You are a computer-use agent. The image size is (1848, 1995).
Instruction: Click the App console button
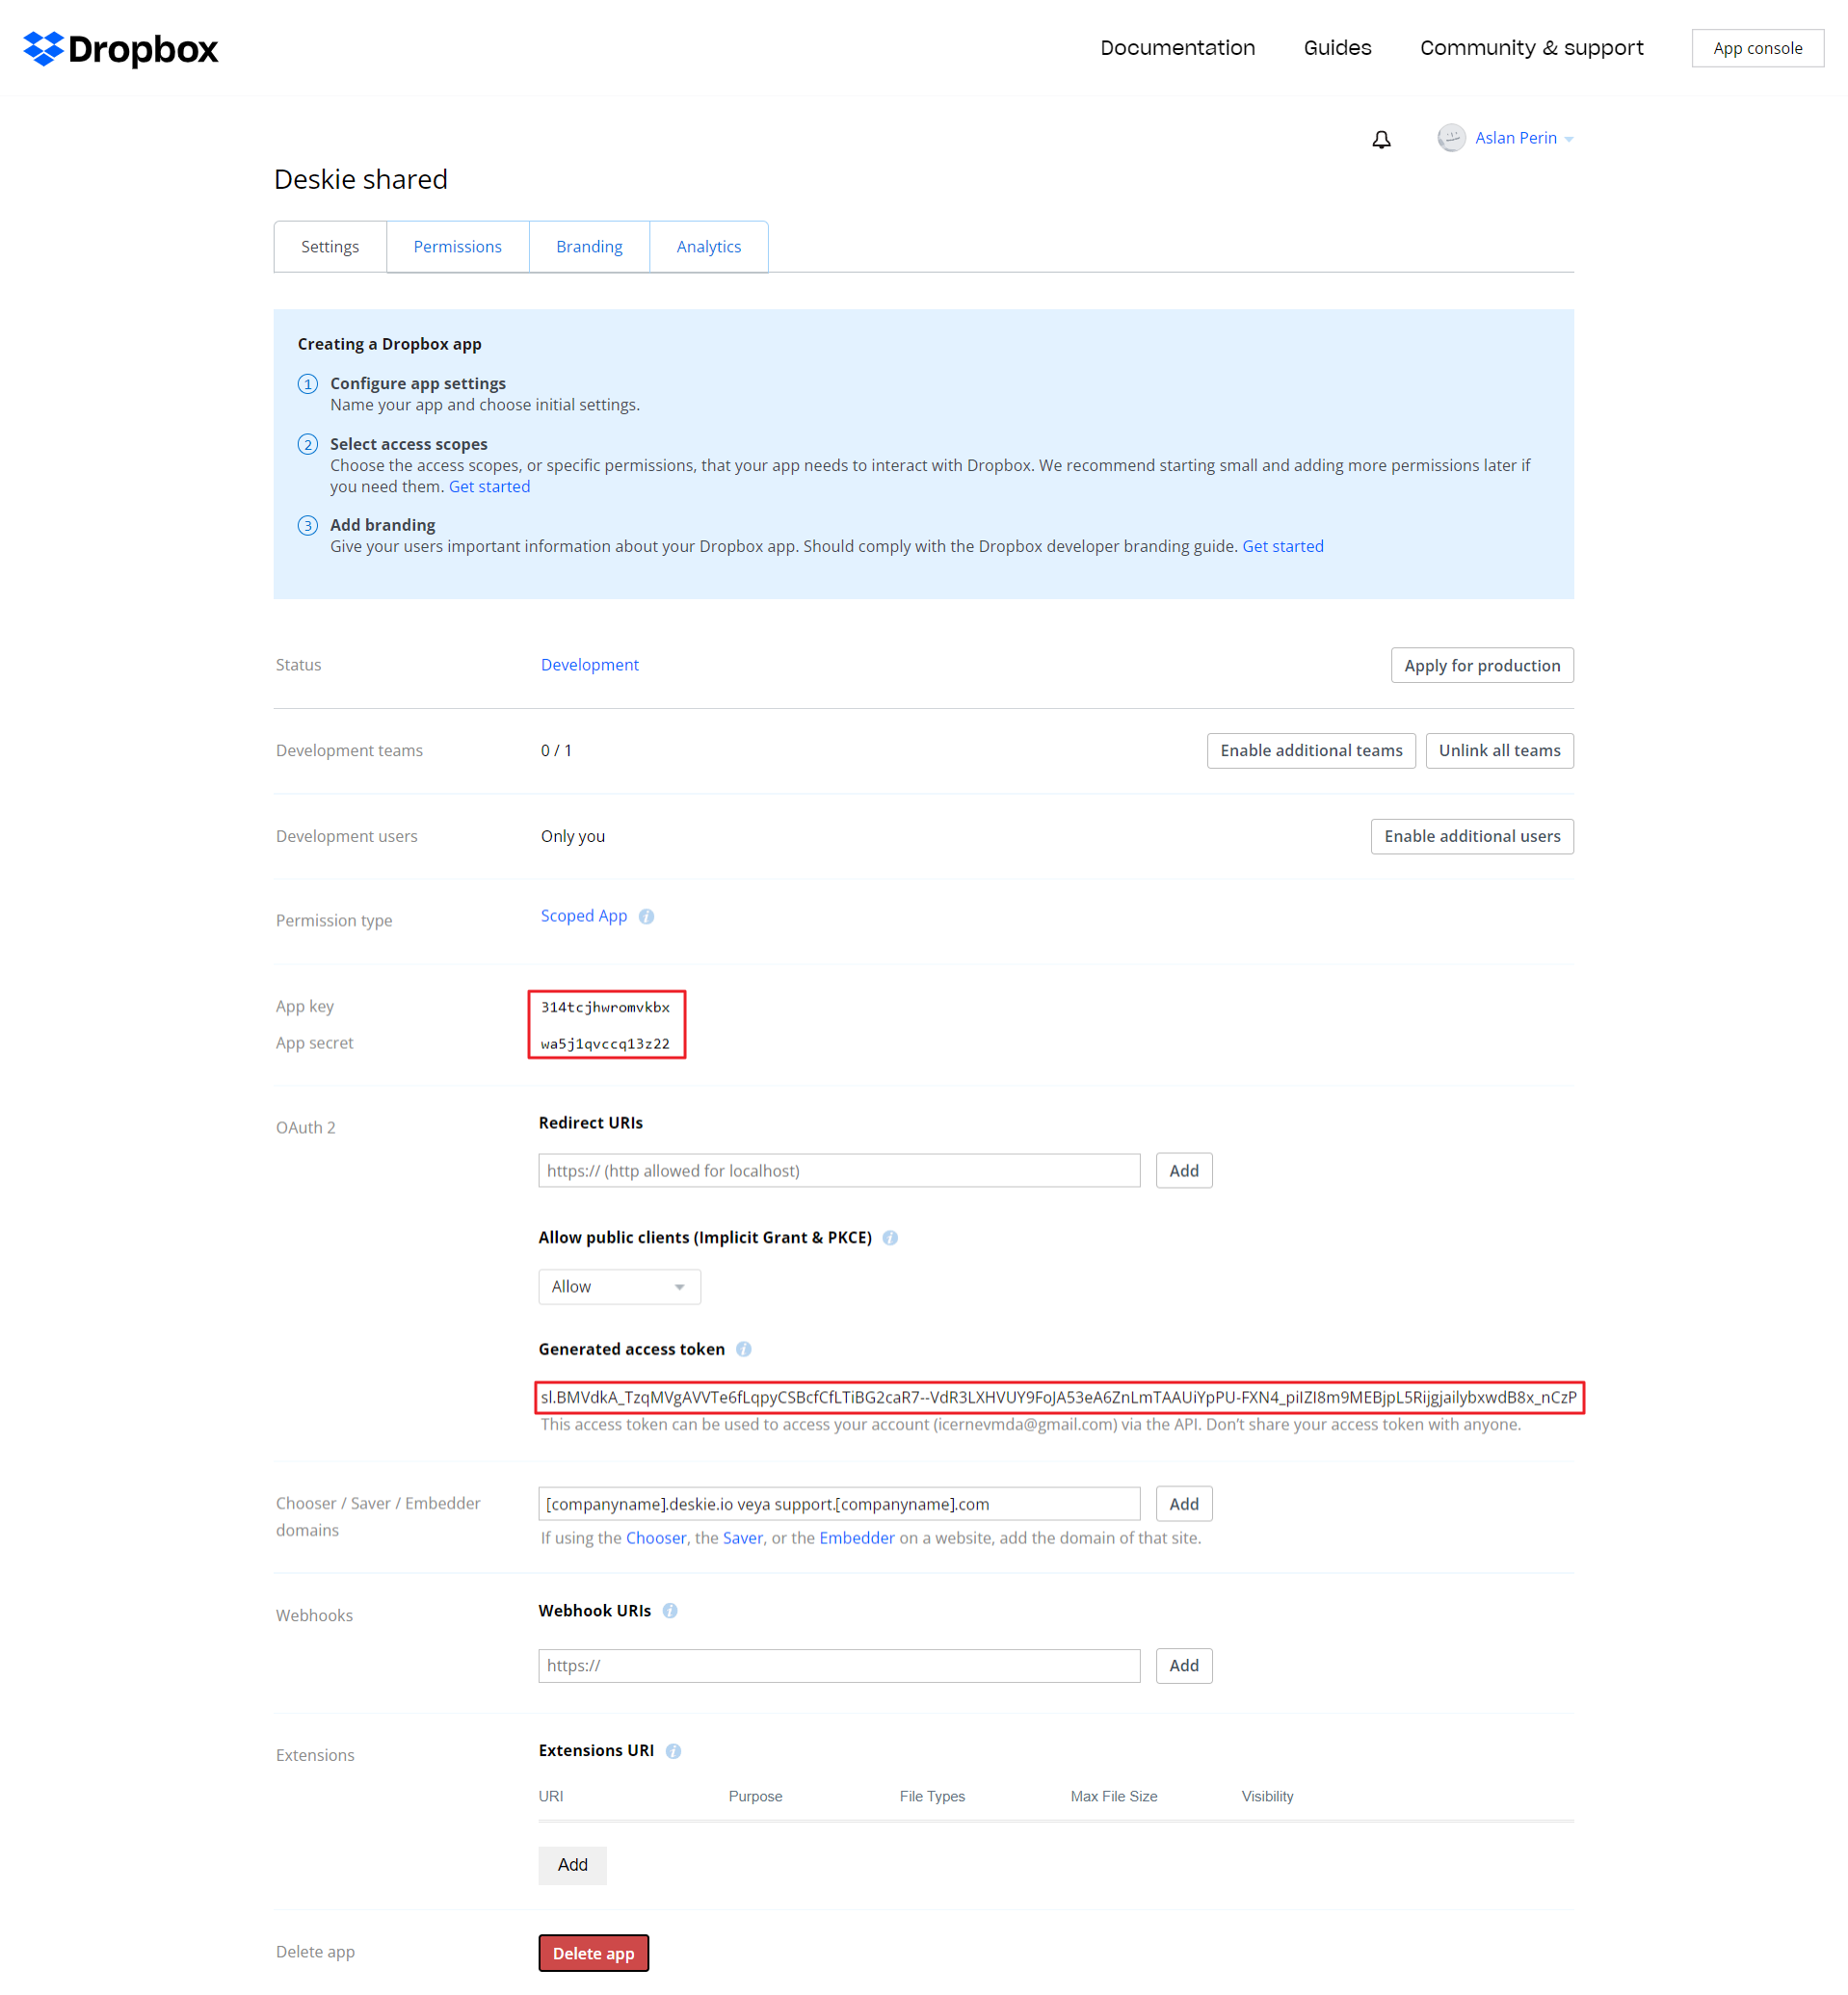pos(1757,48)
